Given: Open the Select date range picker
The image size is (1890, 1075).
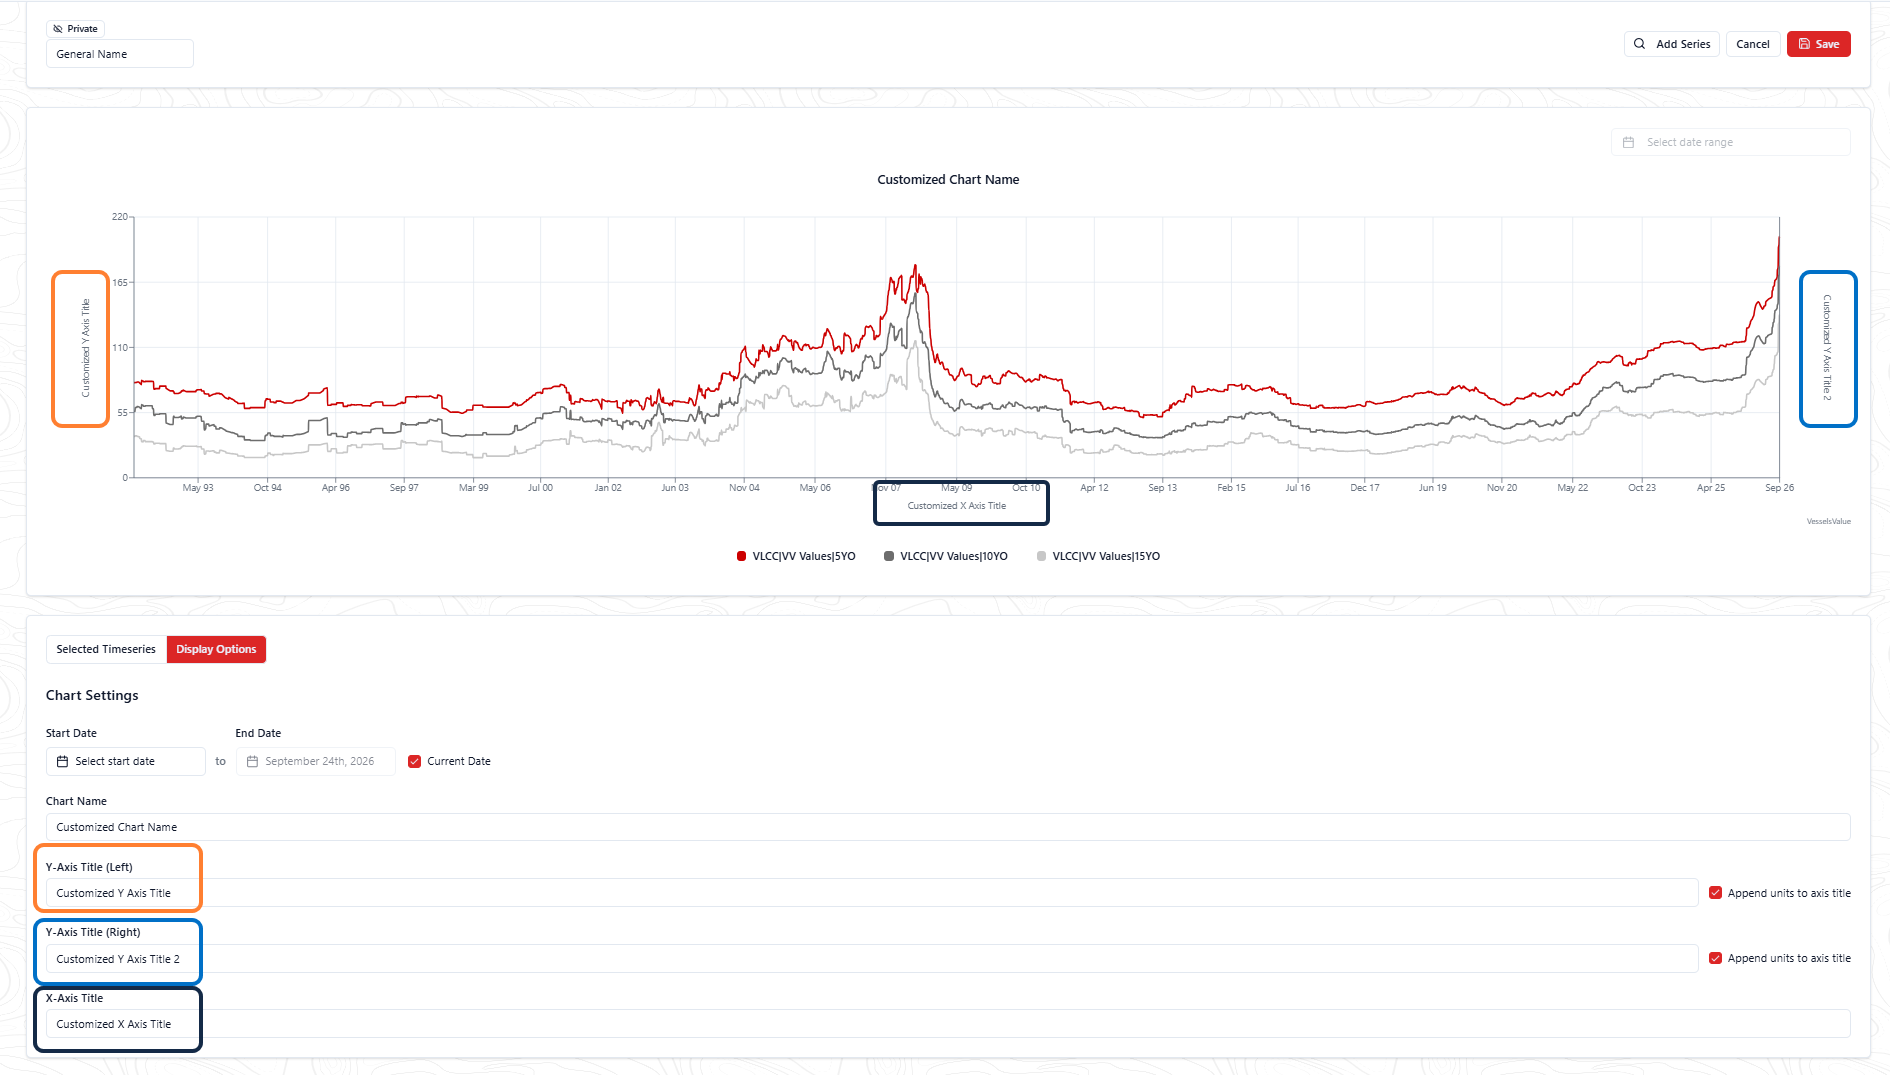Looking at the screenshot, I should (x=1731, y=142).
